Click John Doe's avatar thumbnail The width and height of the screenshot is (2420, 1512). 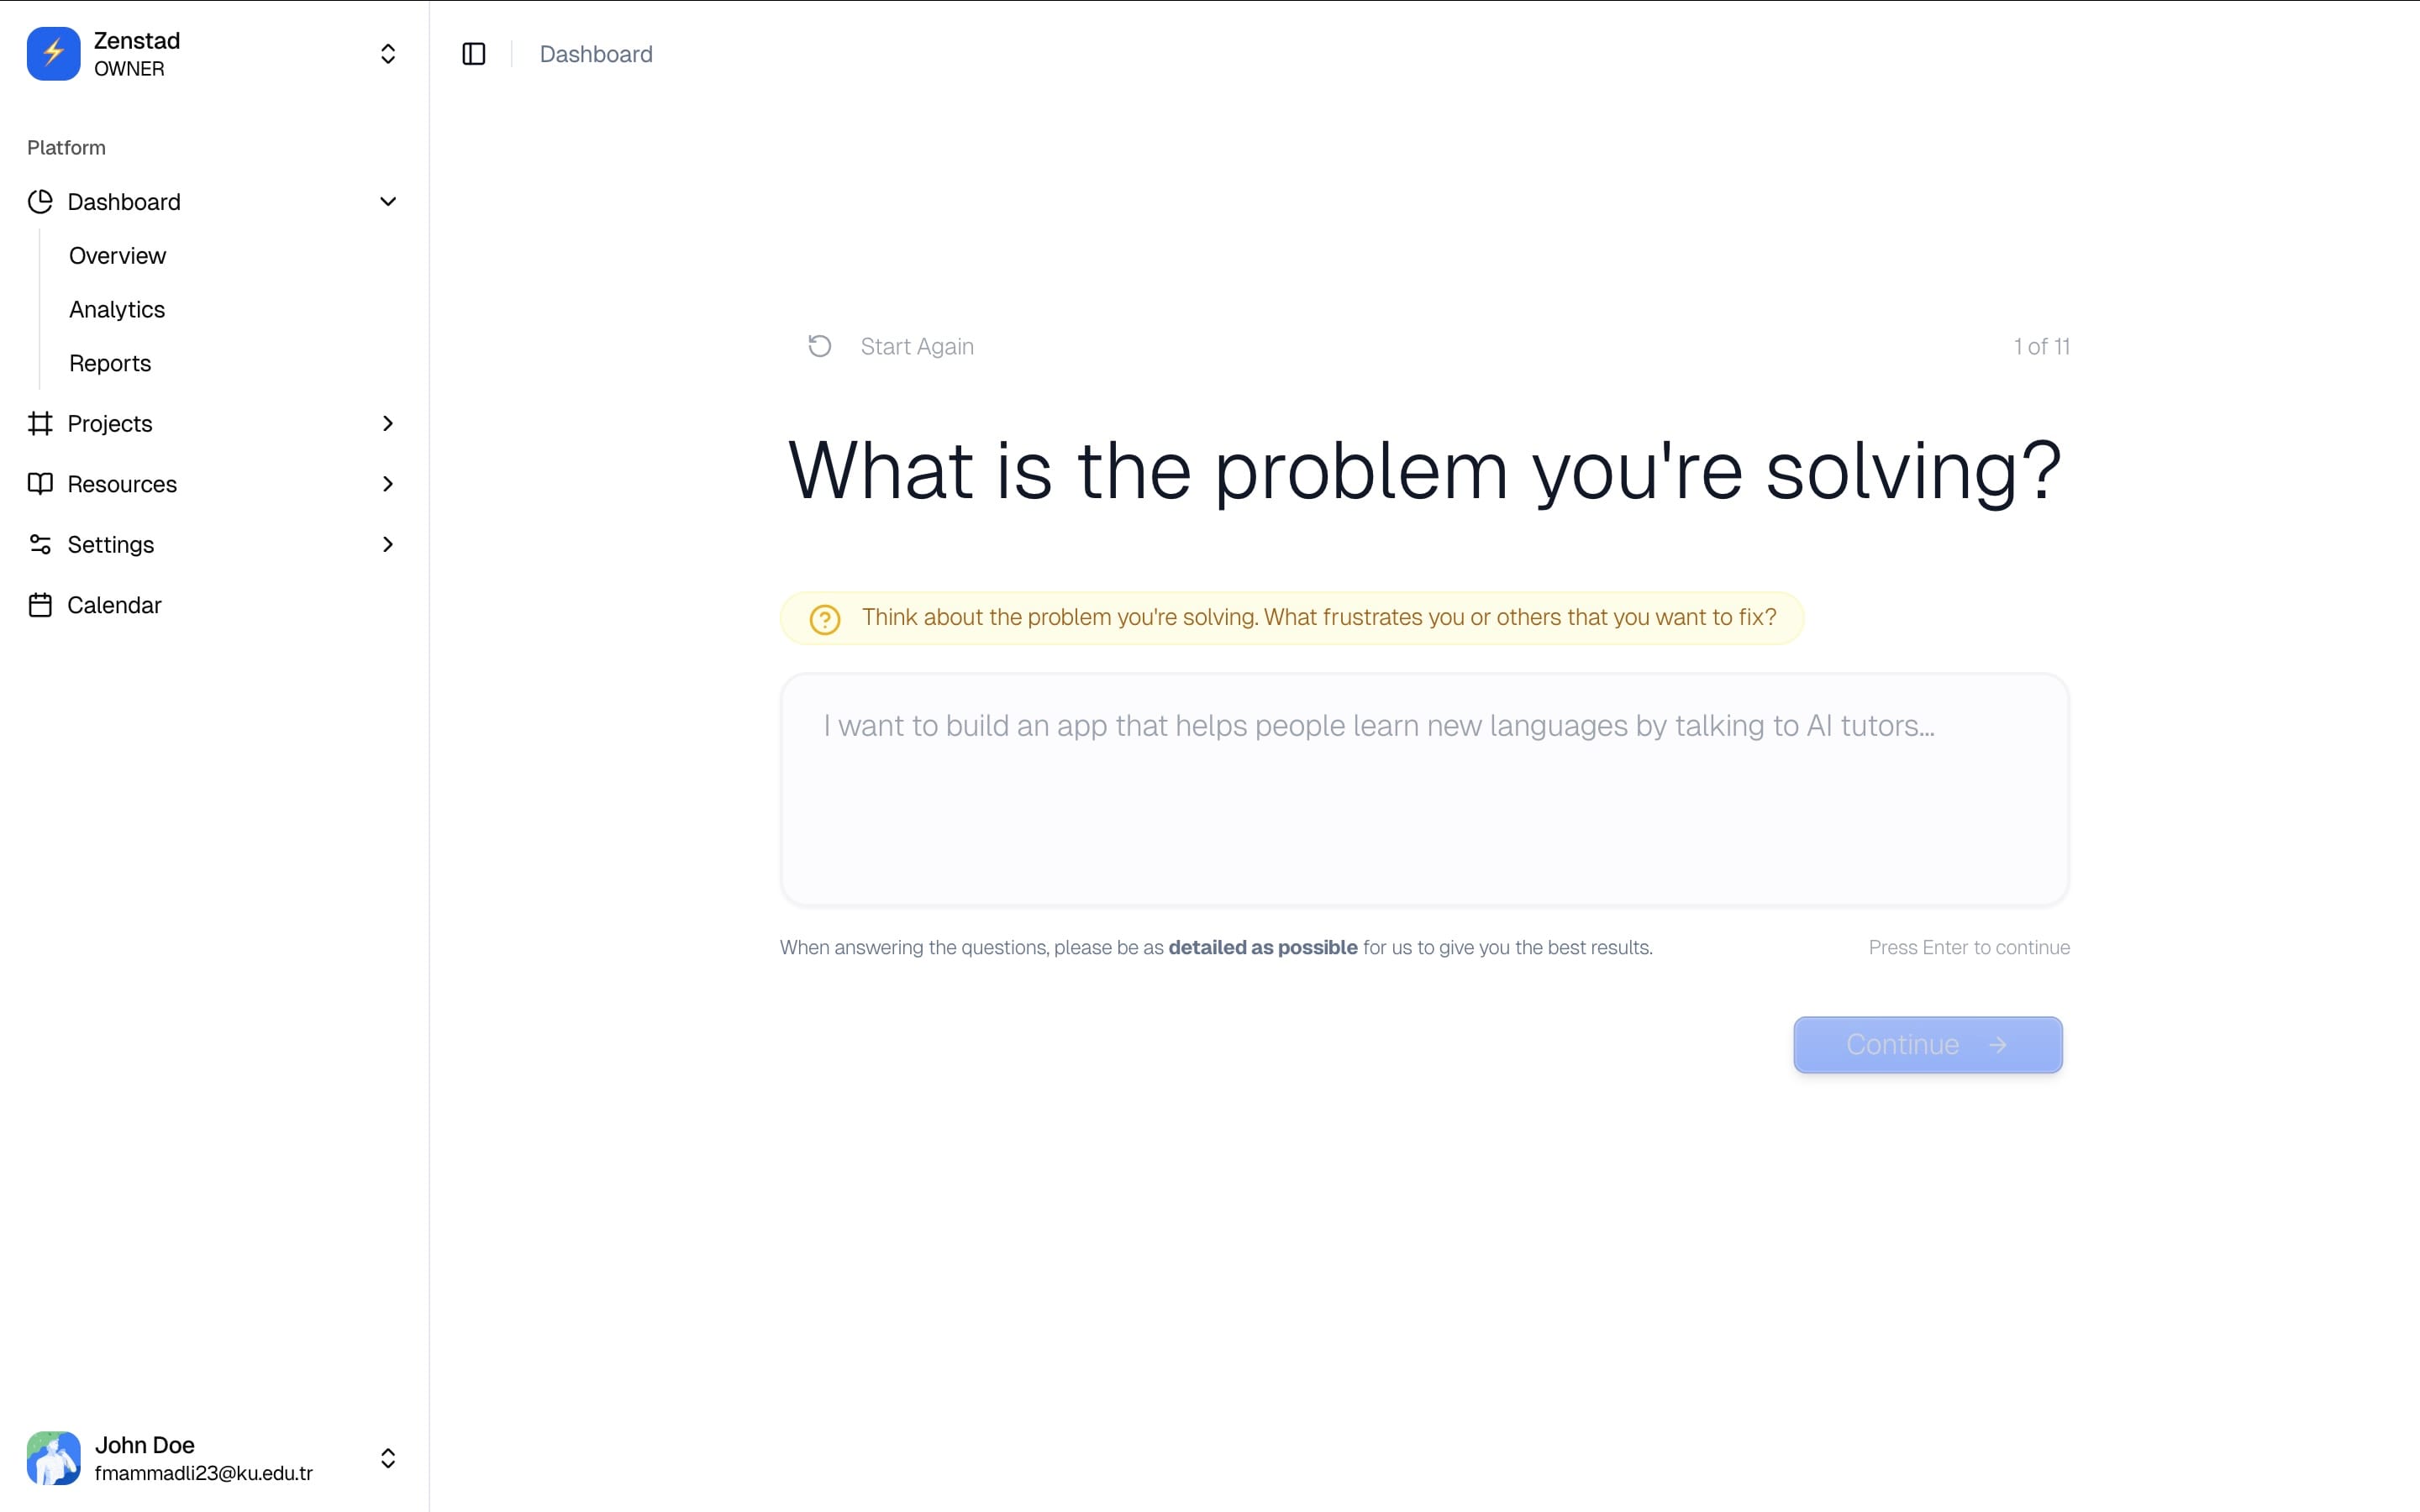53,1458
